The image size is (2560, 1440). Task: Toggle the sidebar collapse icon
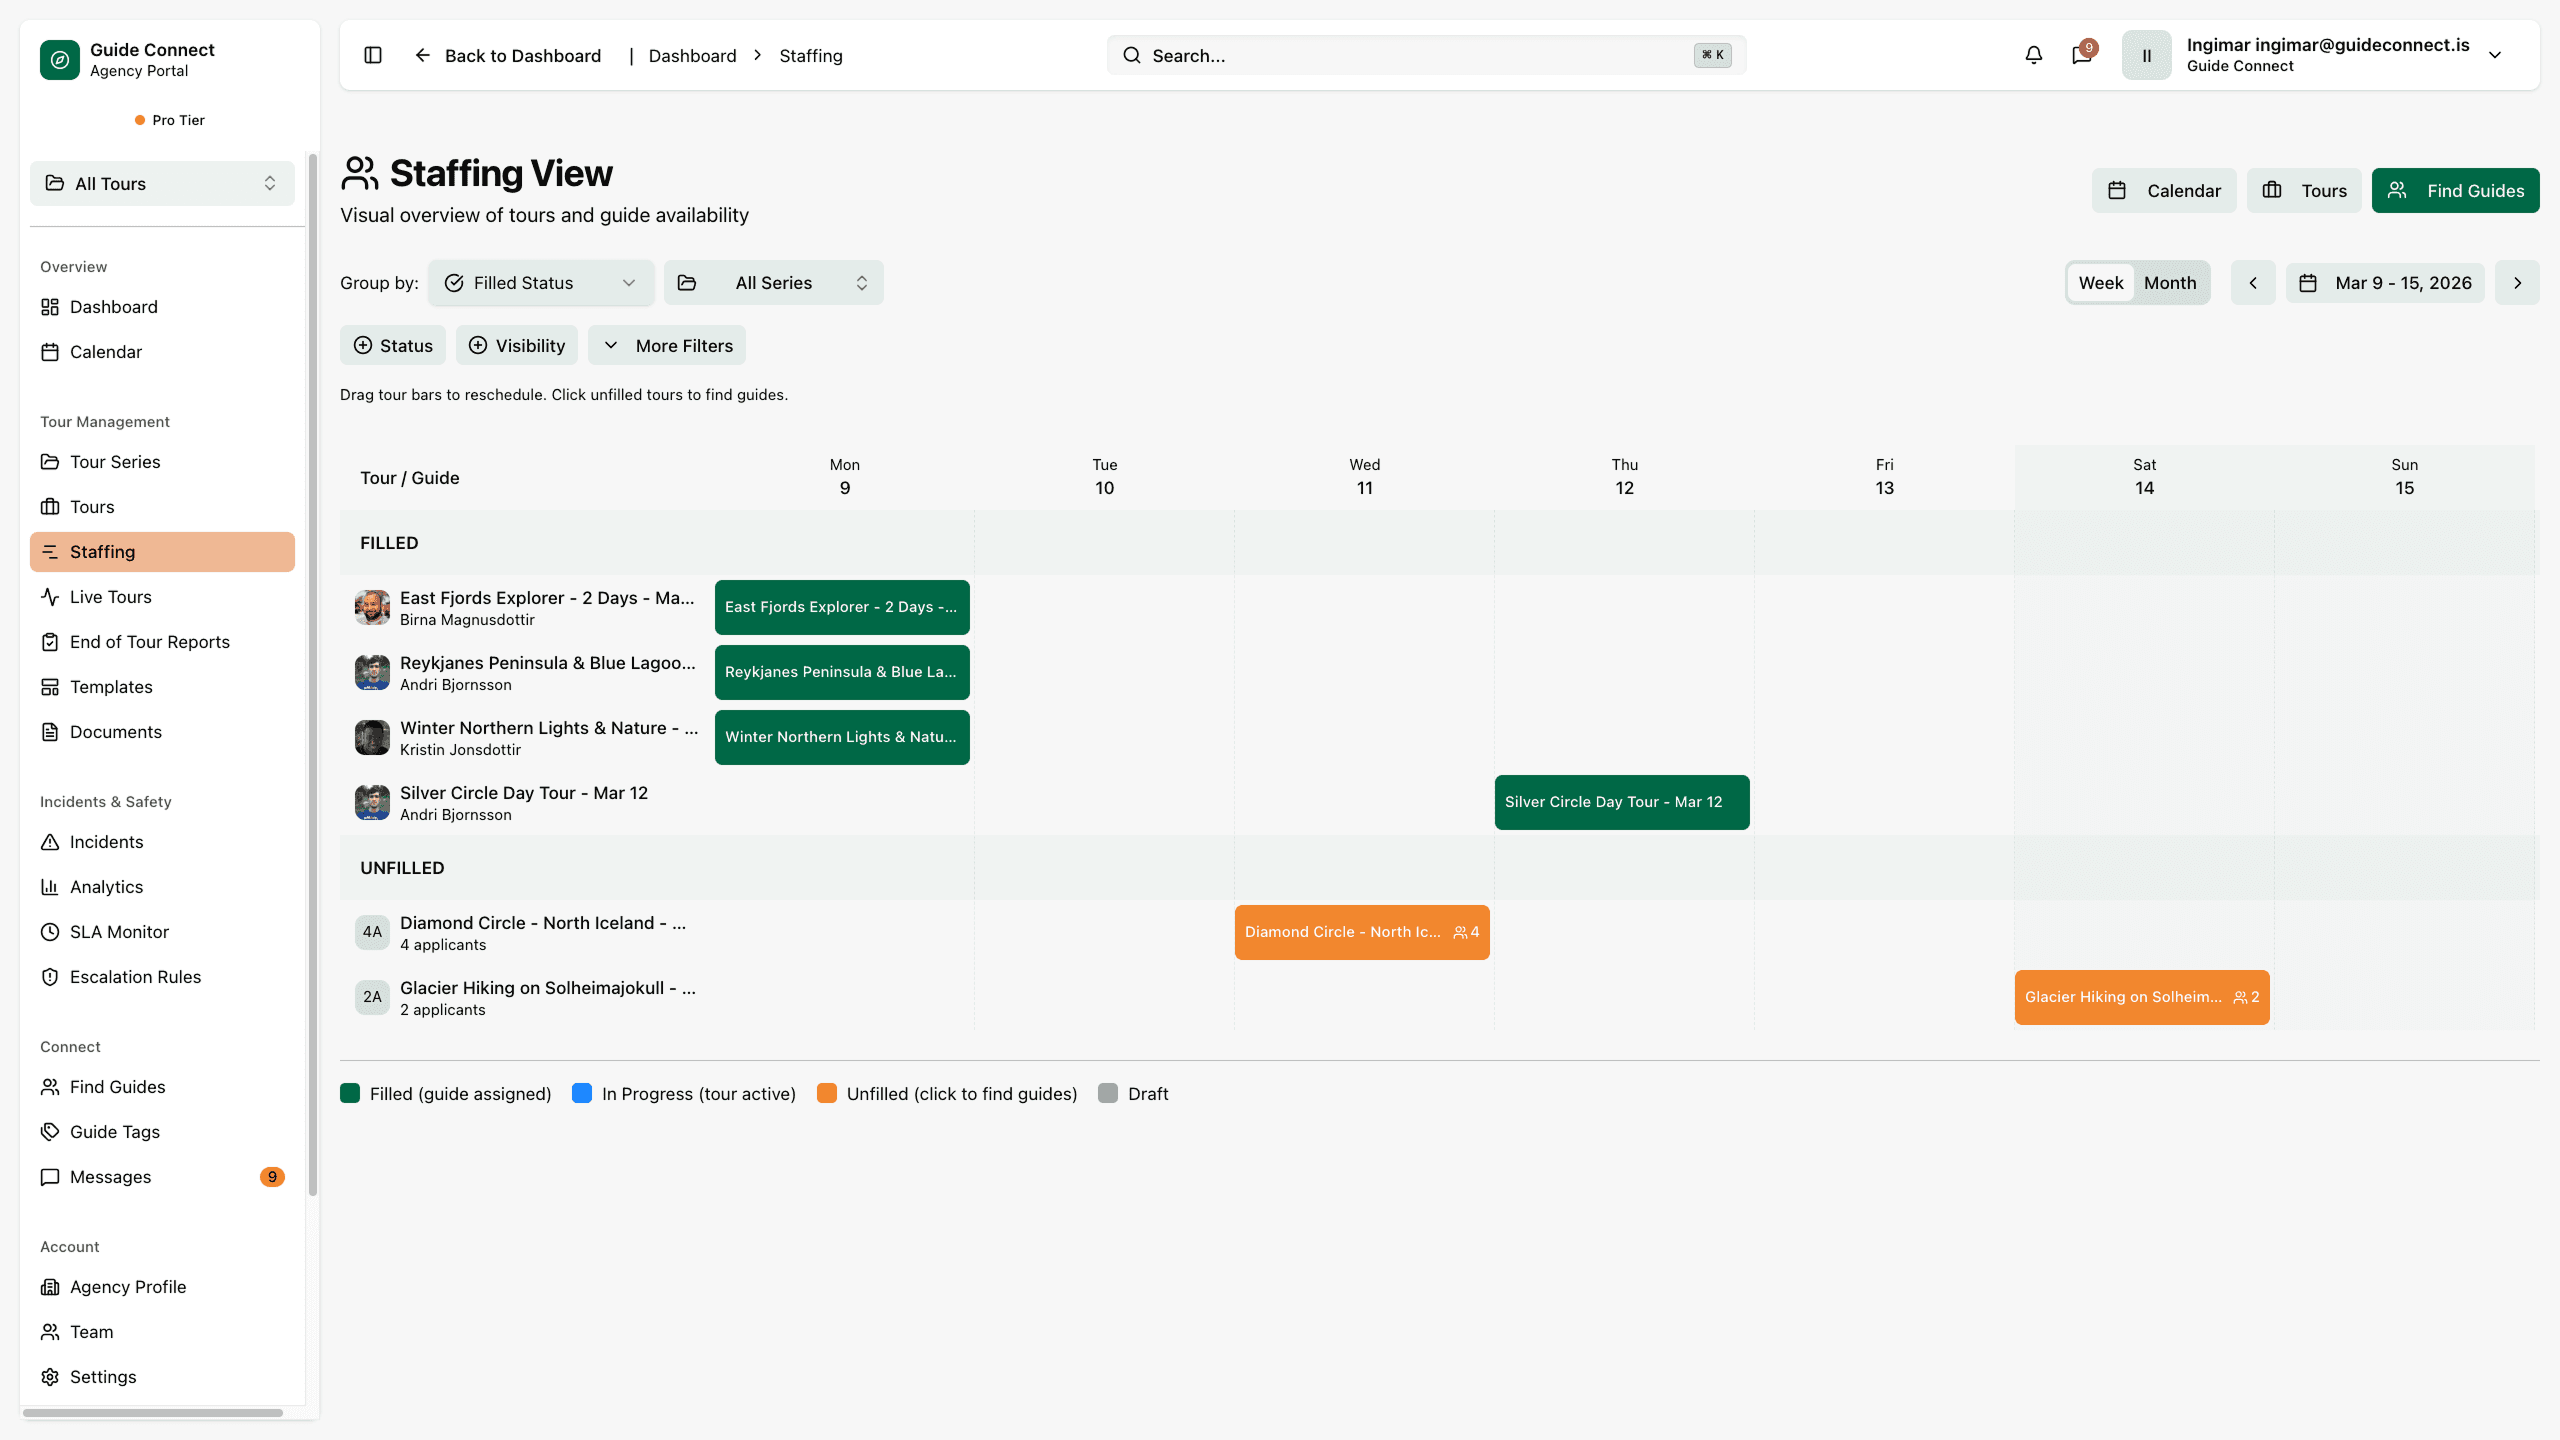coord(373,55)
